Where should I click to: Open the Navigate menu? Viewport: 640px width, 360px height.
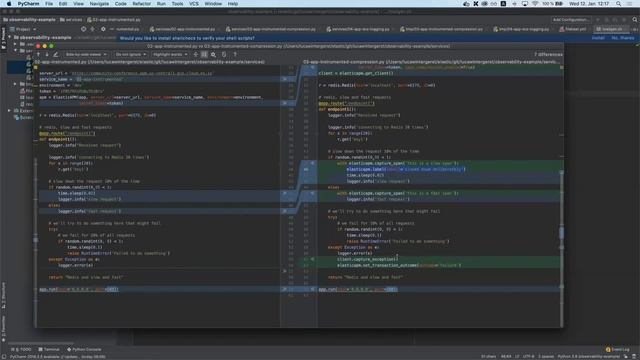pyautogui.click(x=99, y=4)
